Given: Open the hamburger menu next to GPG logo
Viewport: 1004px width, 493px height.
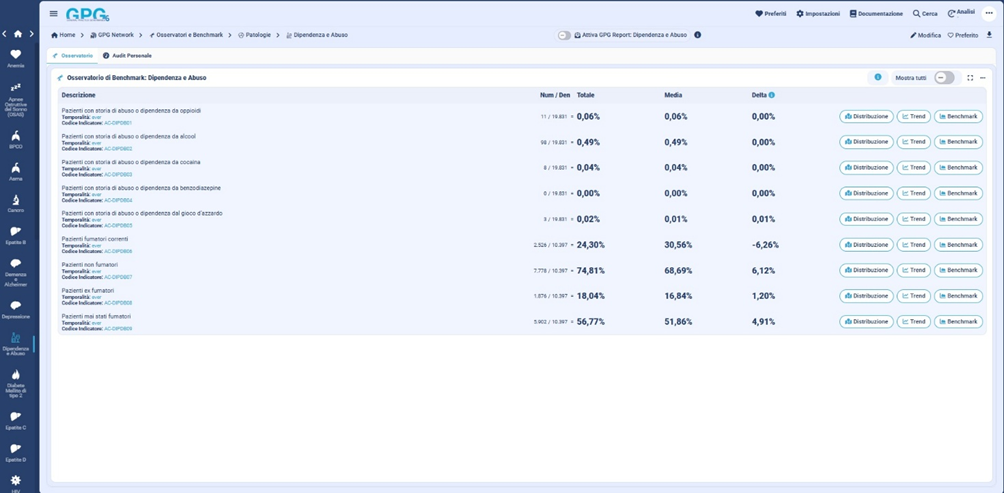Looking at the screenshot, I should [53, 14].
